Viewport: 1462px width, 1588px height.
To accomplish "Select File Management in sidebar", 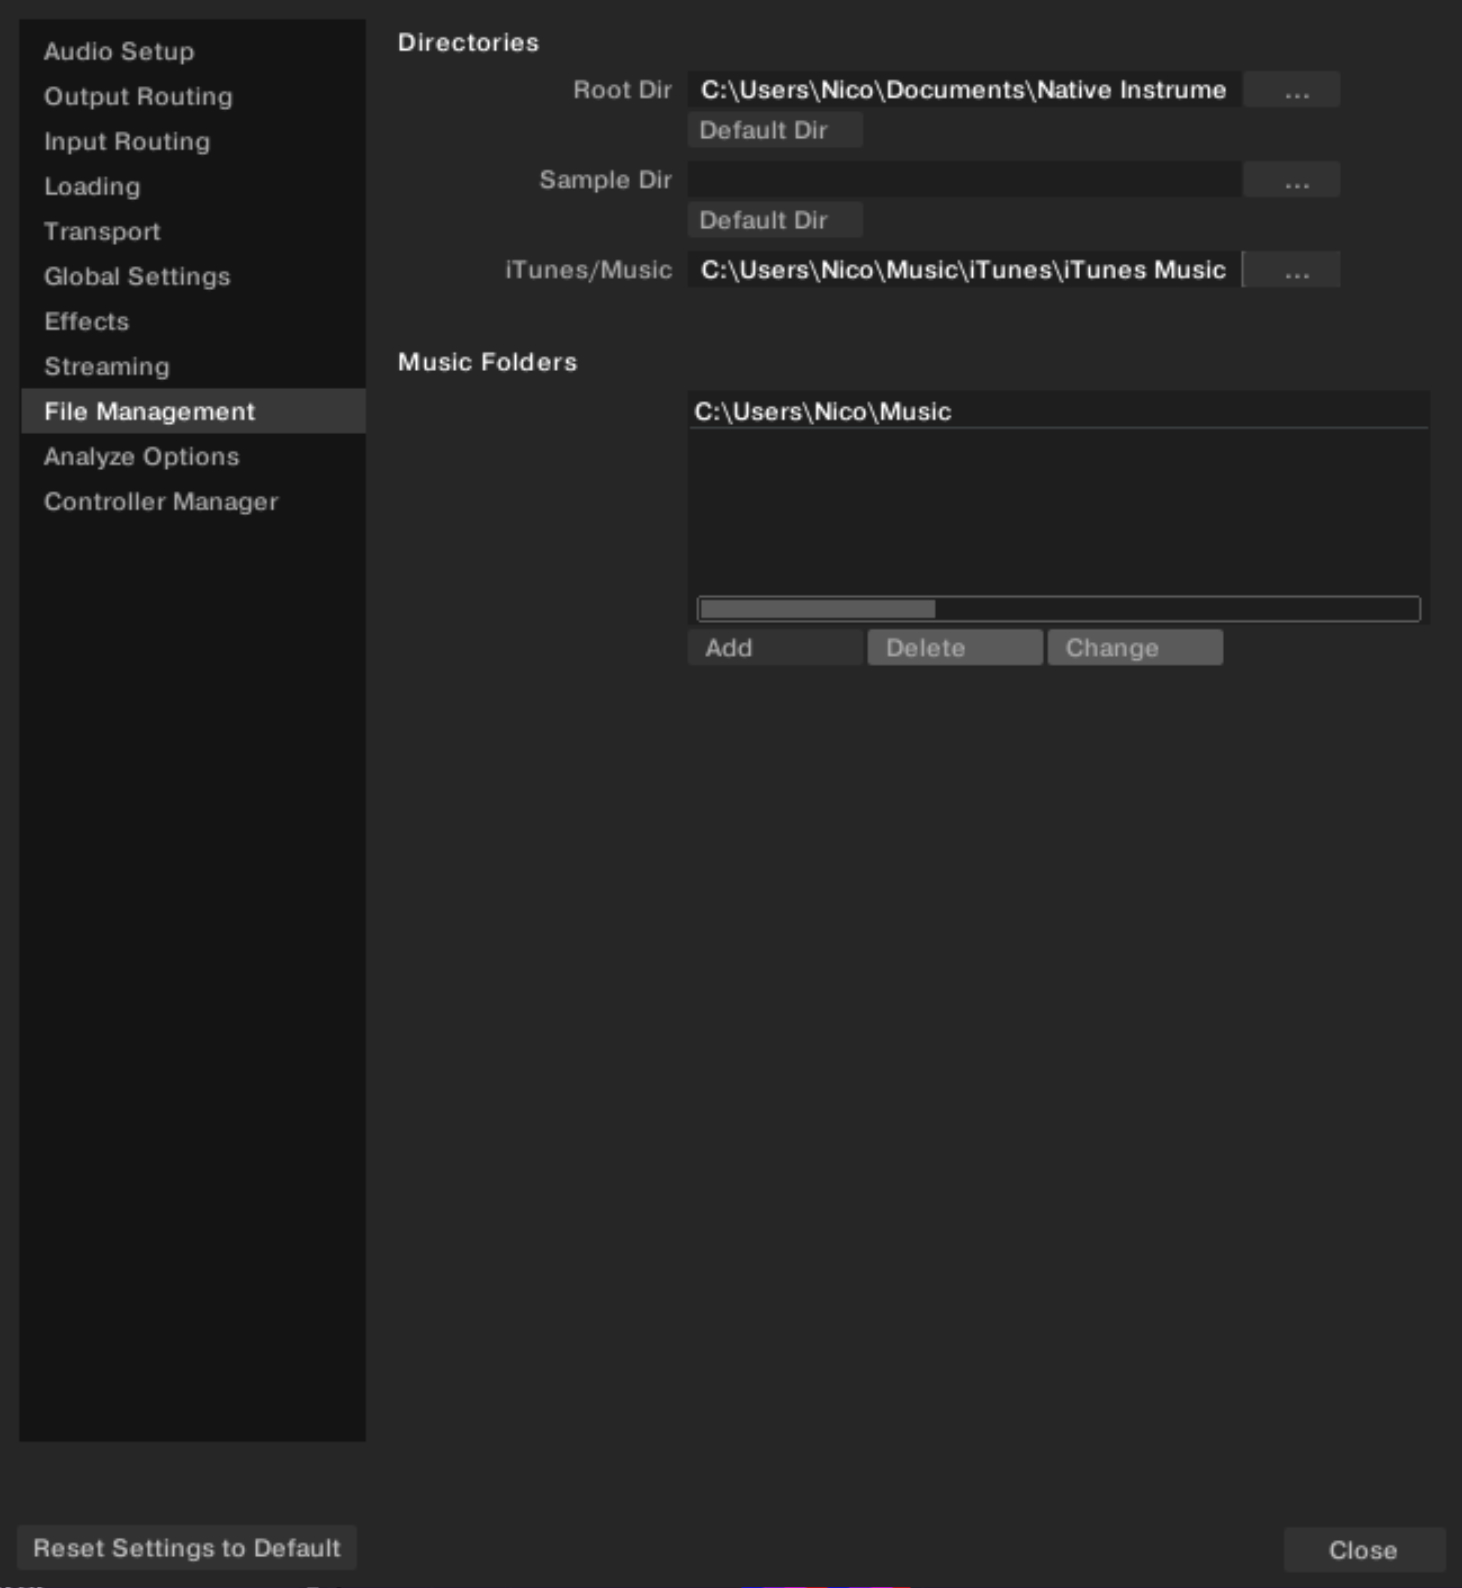I will [x=193, y=411].
